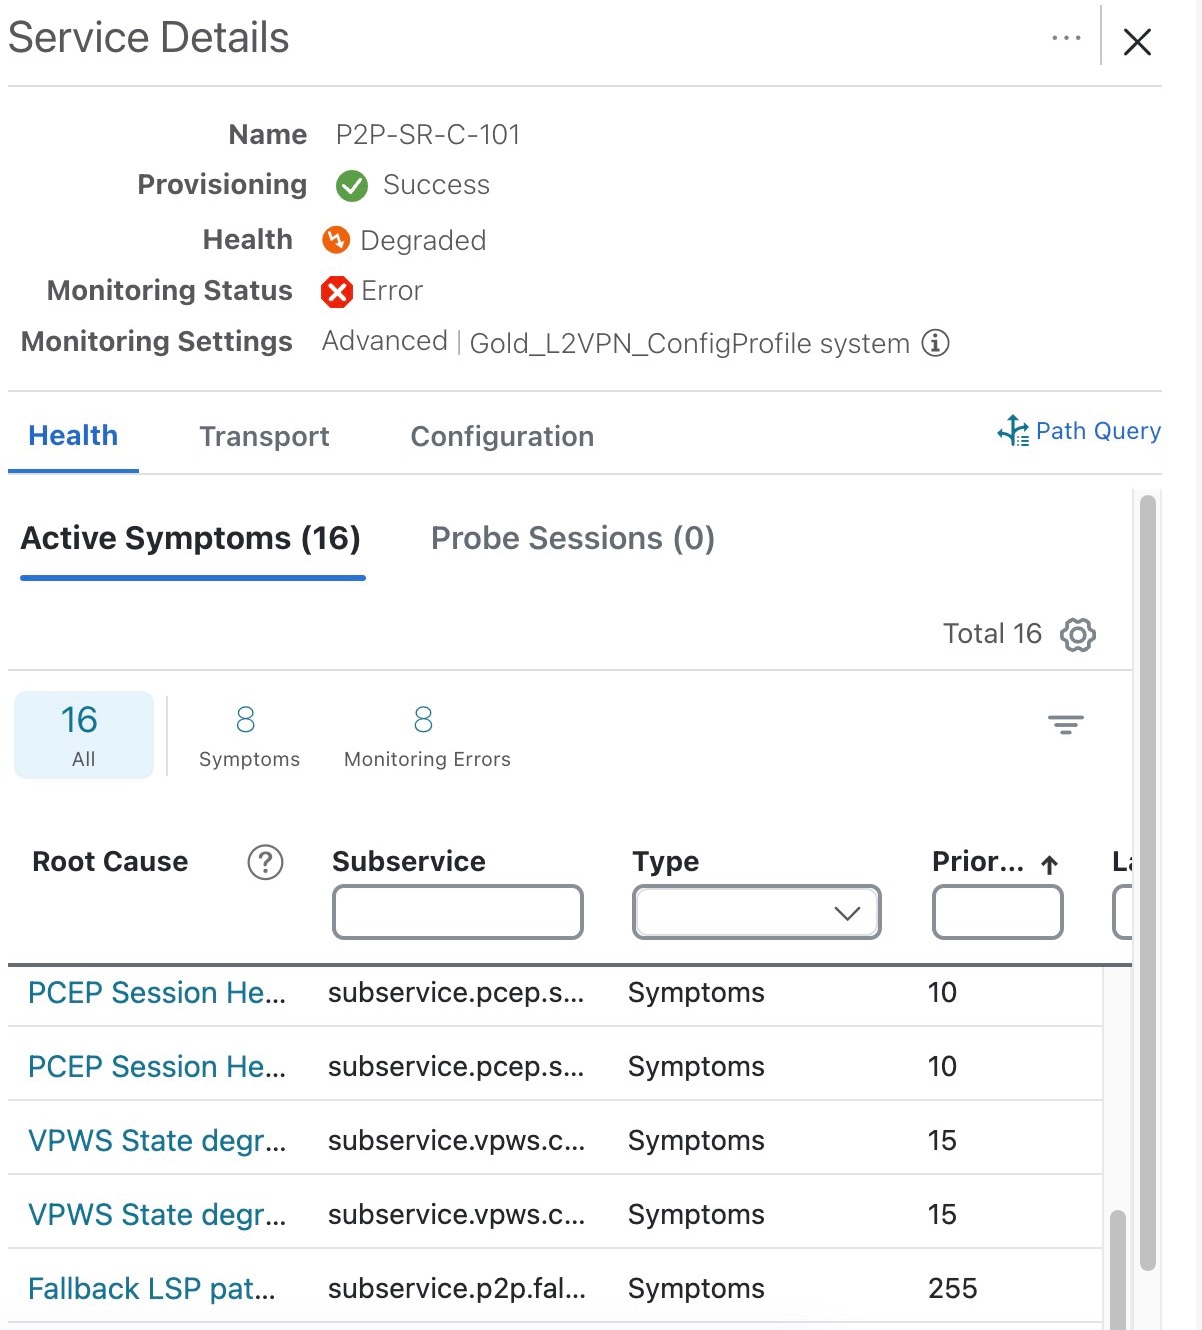Switch to the Configuration tab
Viewport: 1202px width, 1330px height.
coord(501,436)
